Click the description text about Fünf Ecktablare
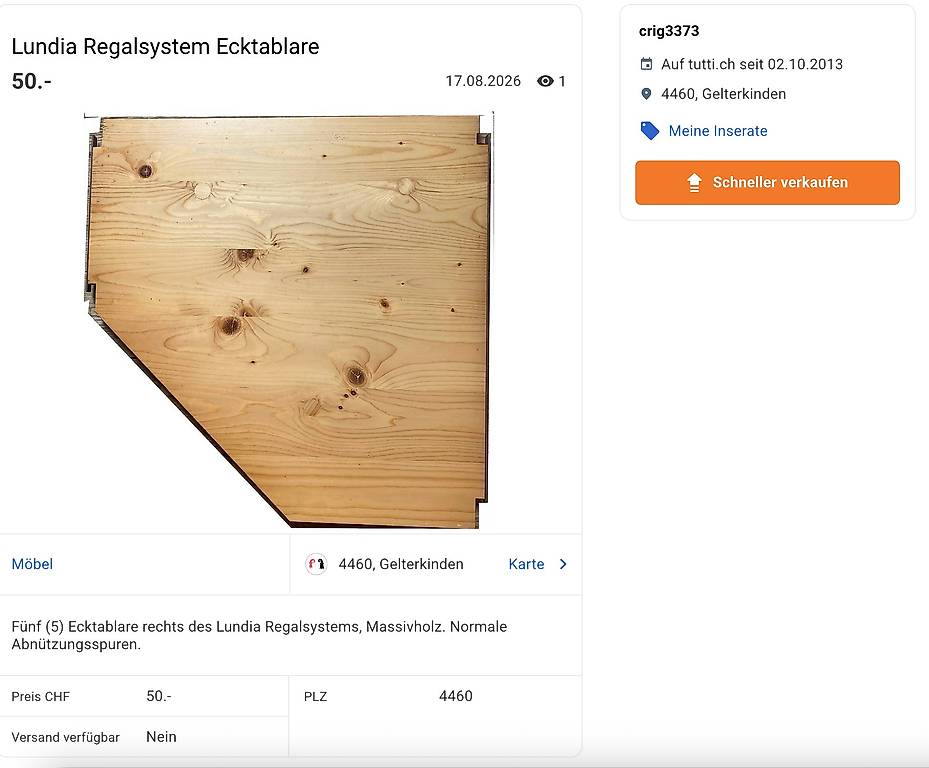The height and width of the screenshot is (768, 929). (x=259, y=635)
